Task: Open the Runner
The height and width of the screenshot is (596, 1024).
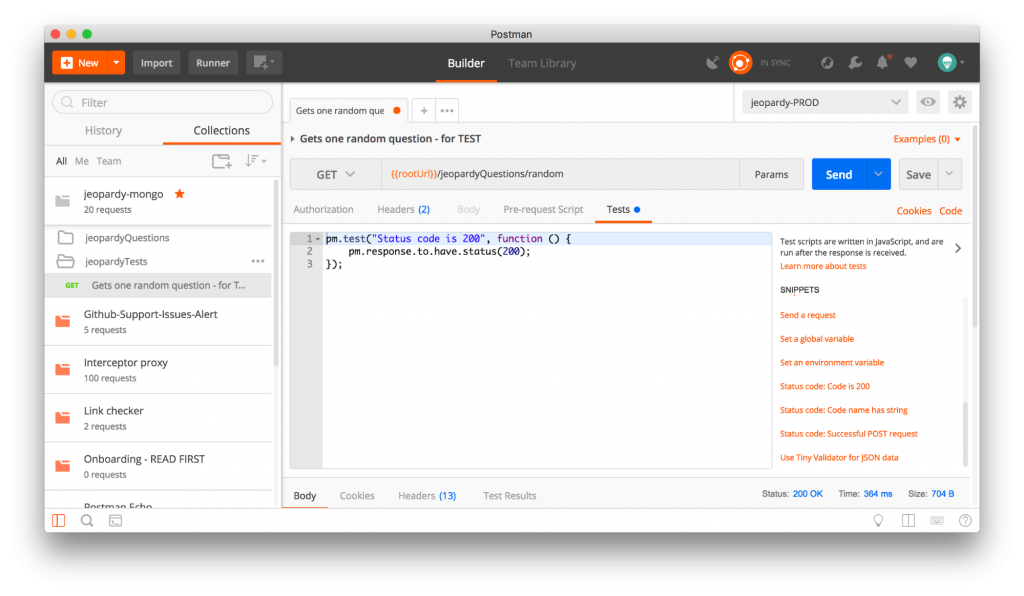Action: click(x=213, y=63)
